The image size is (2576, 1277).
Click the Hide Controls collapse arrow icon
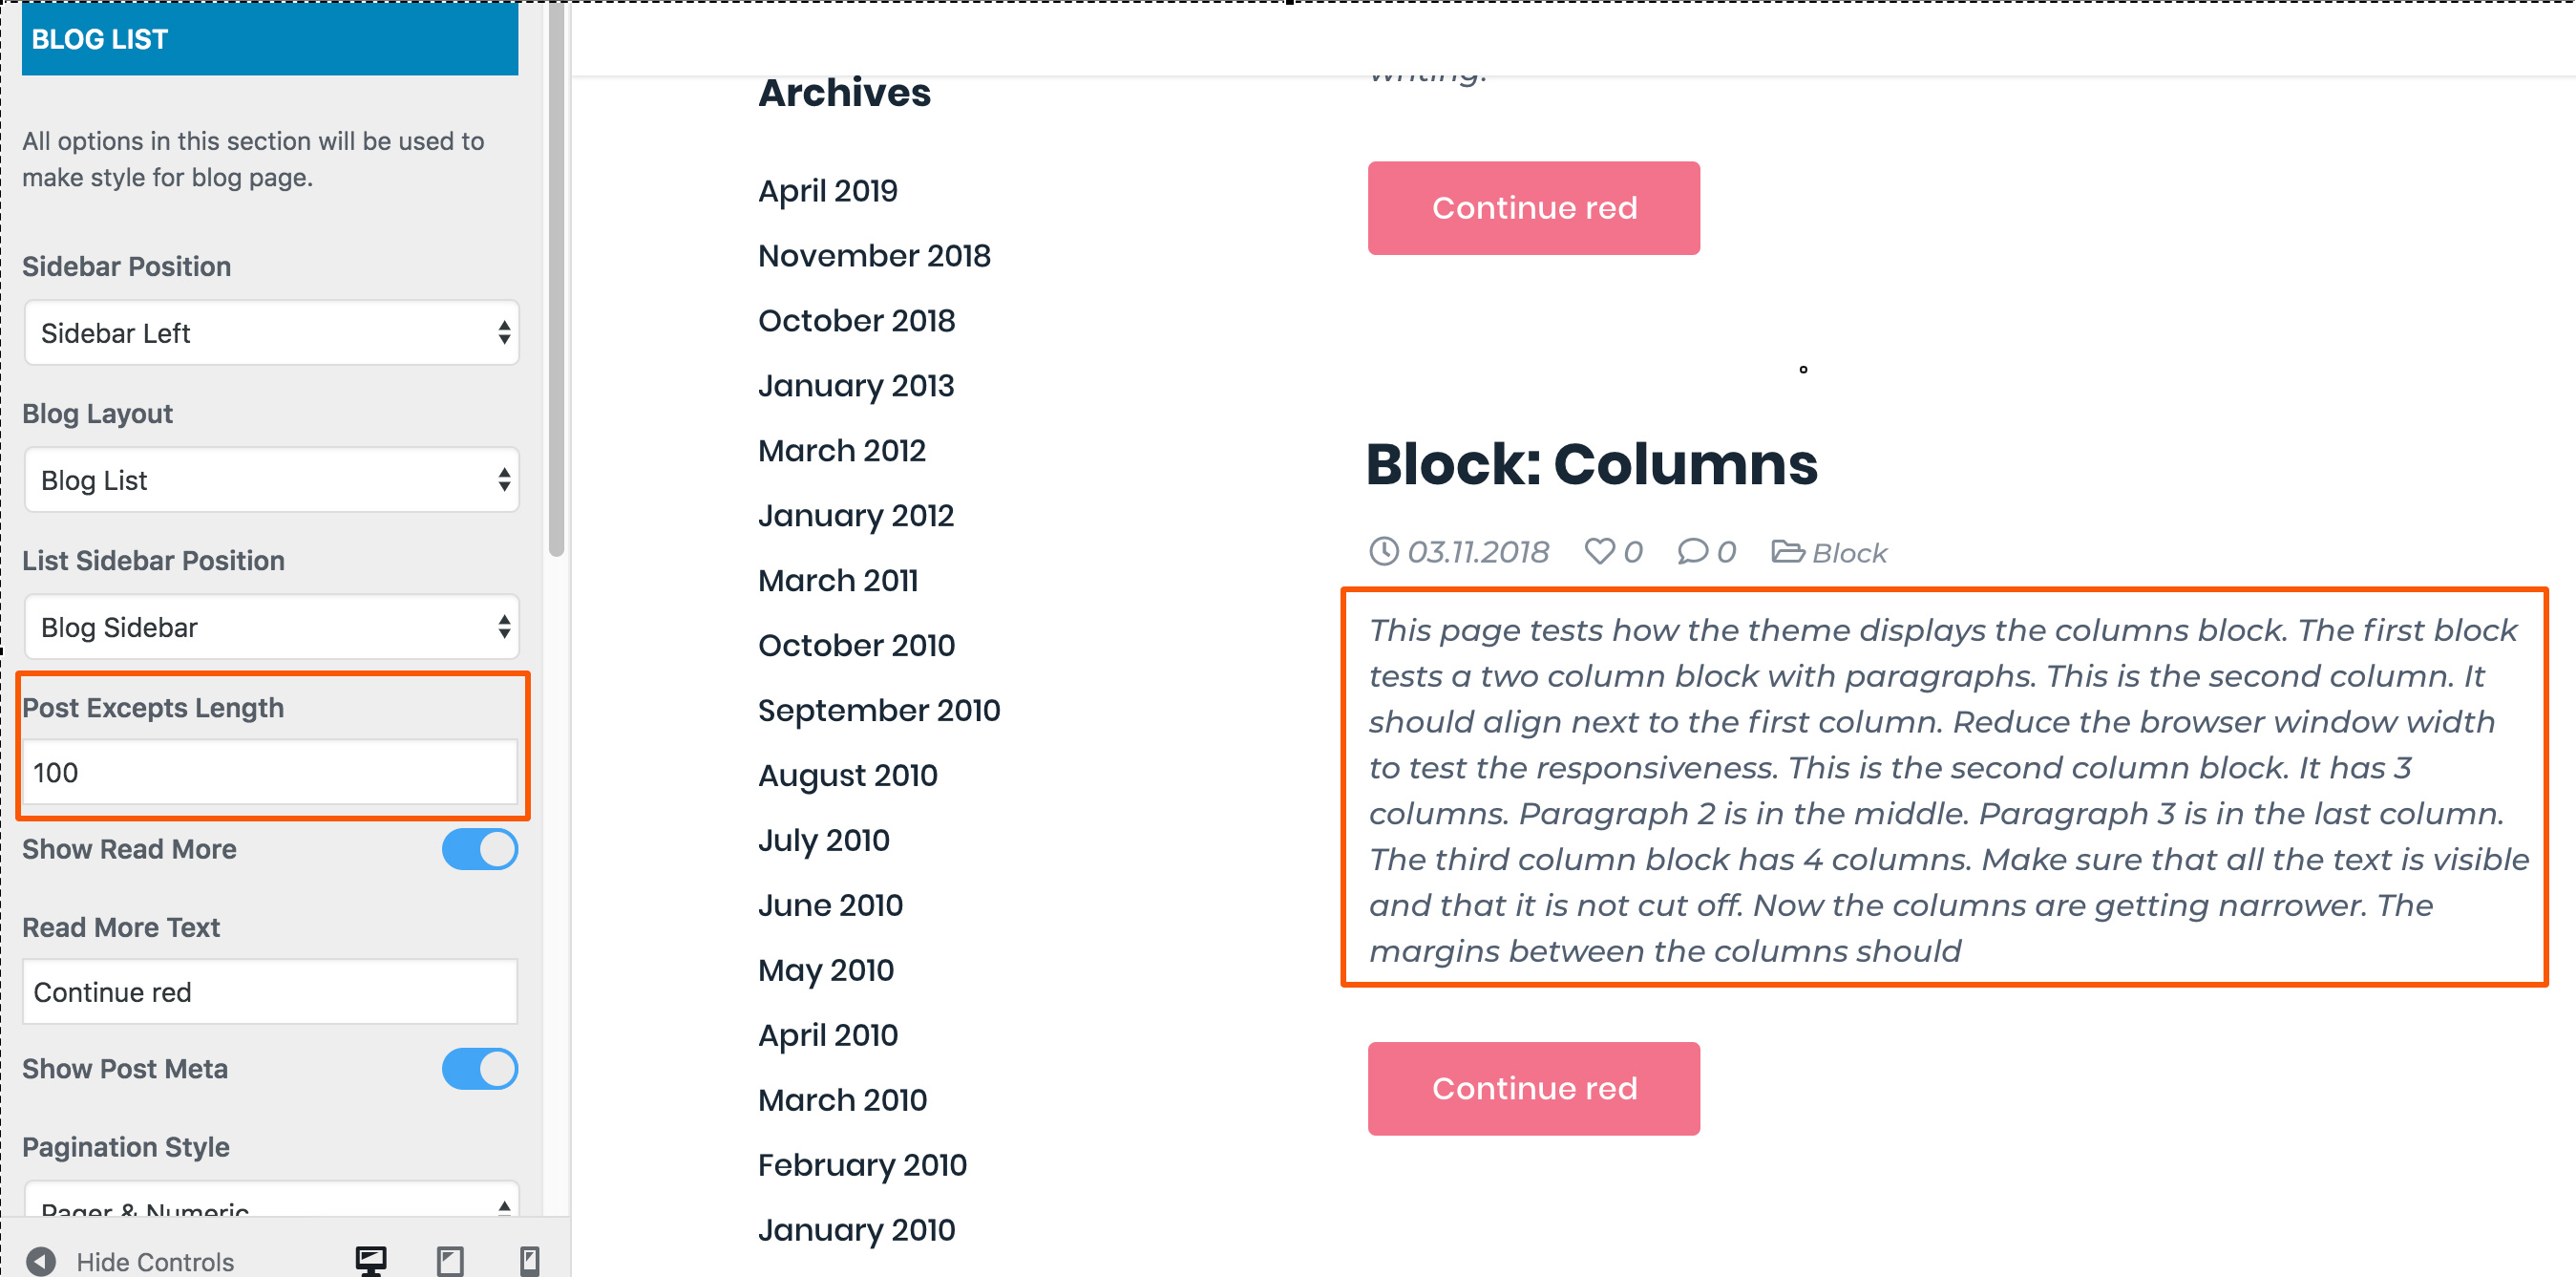41,1261
